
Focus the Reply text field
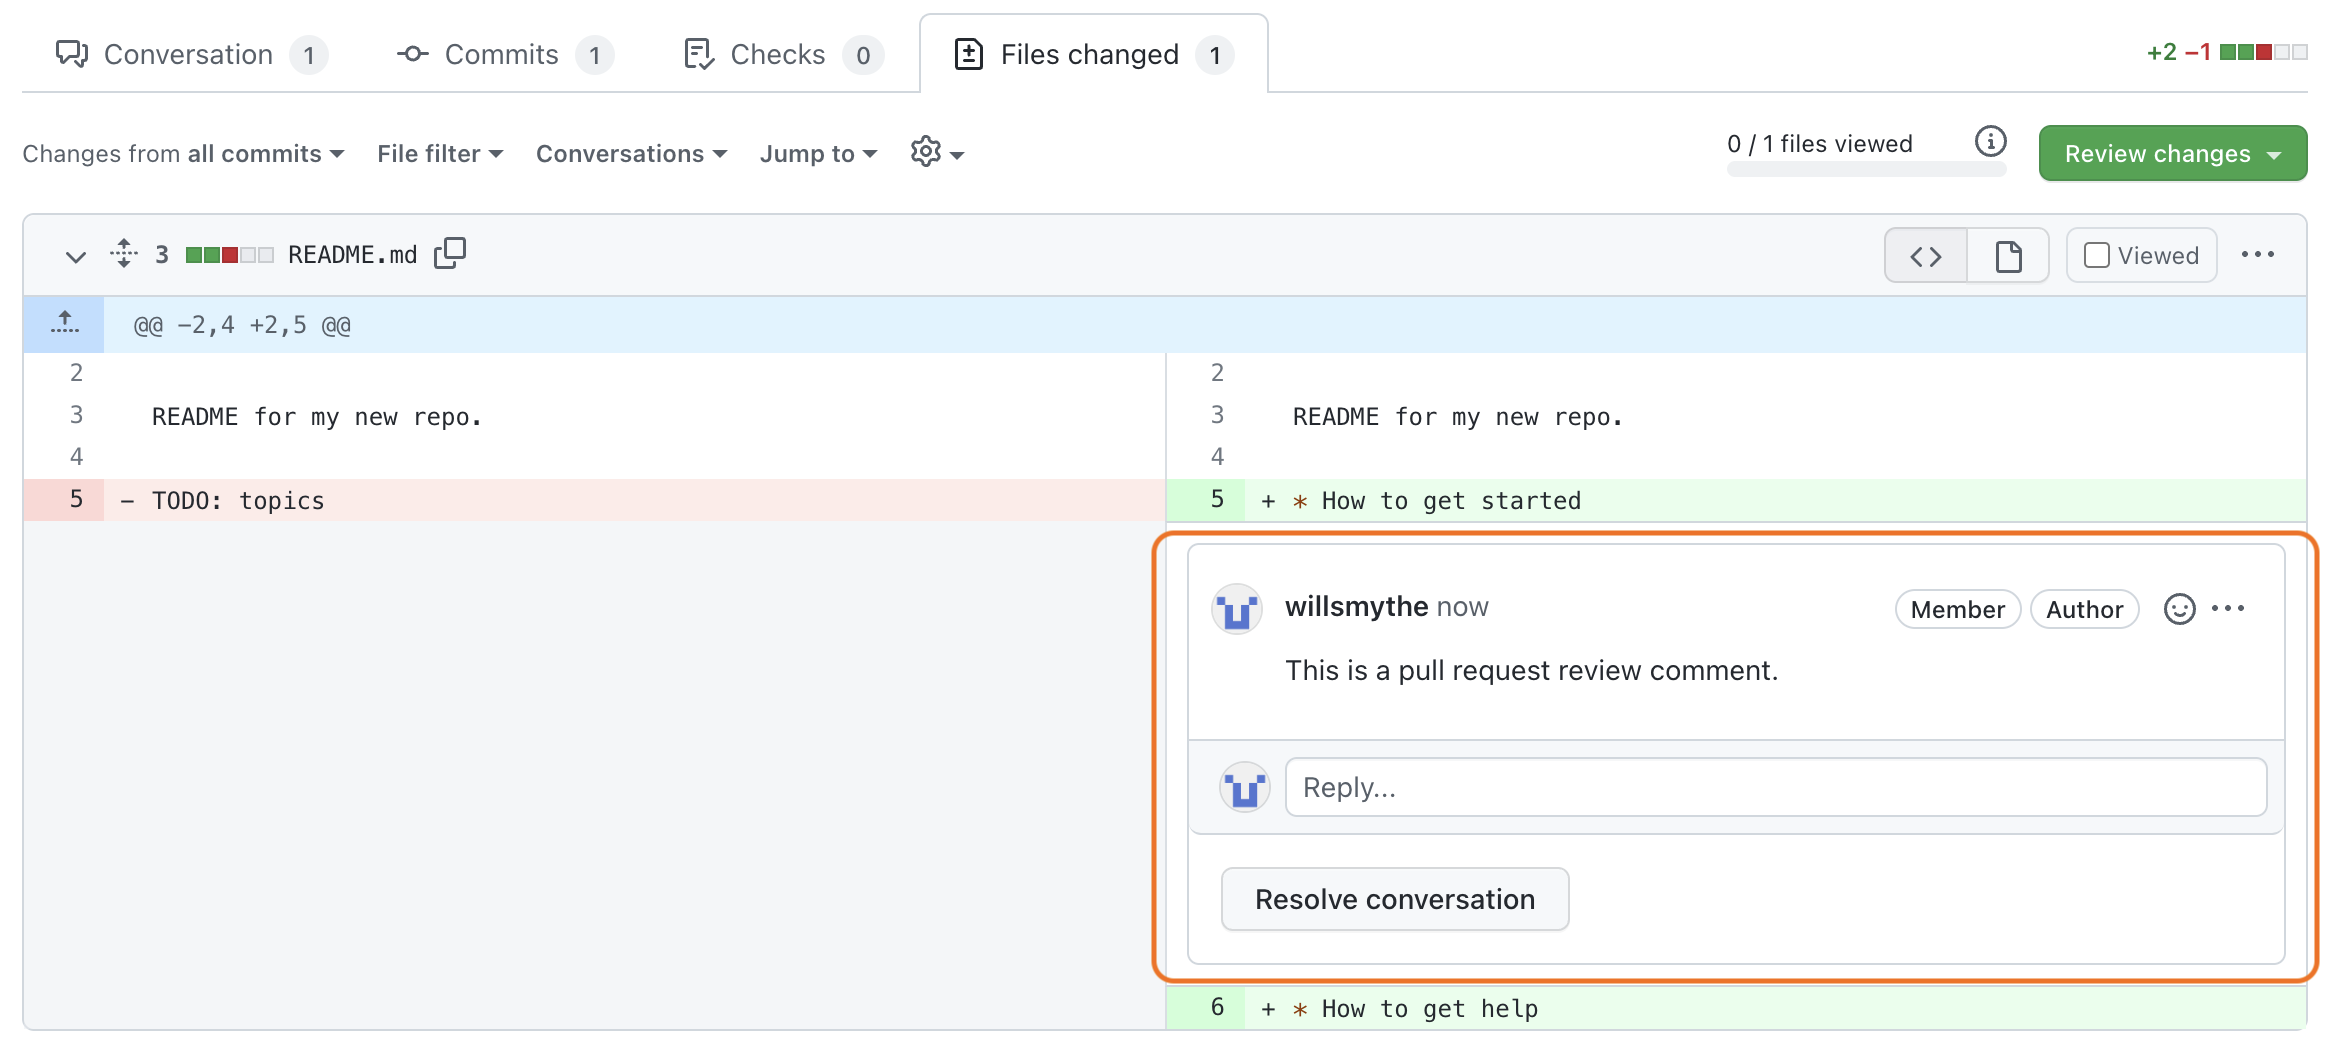(1775, 787)
